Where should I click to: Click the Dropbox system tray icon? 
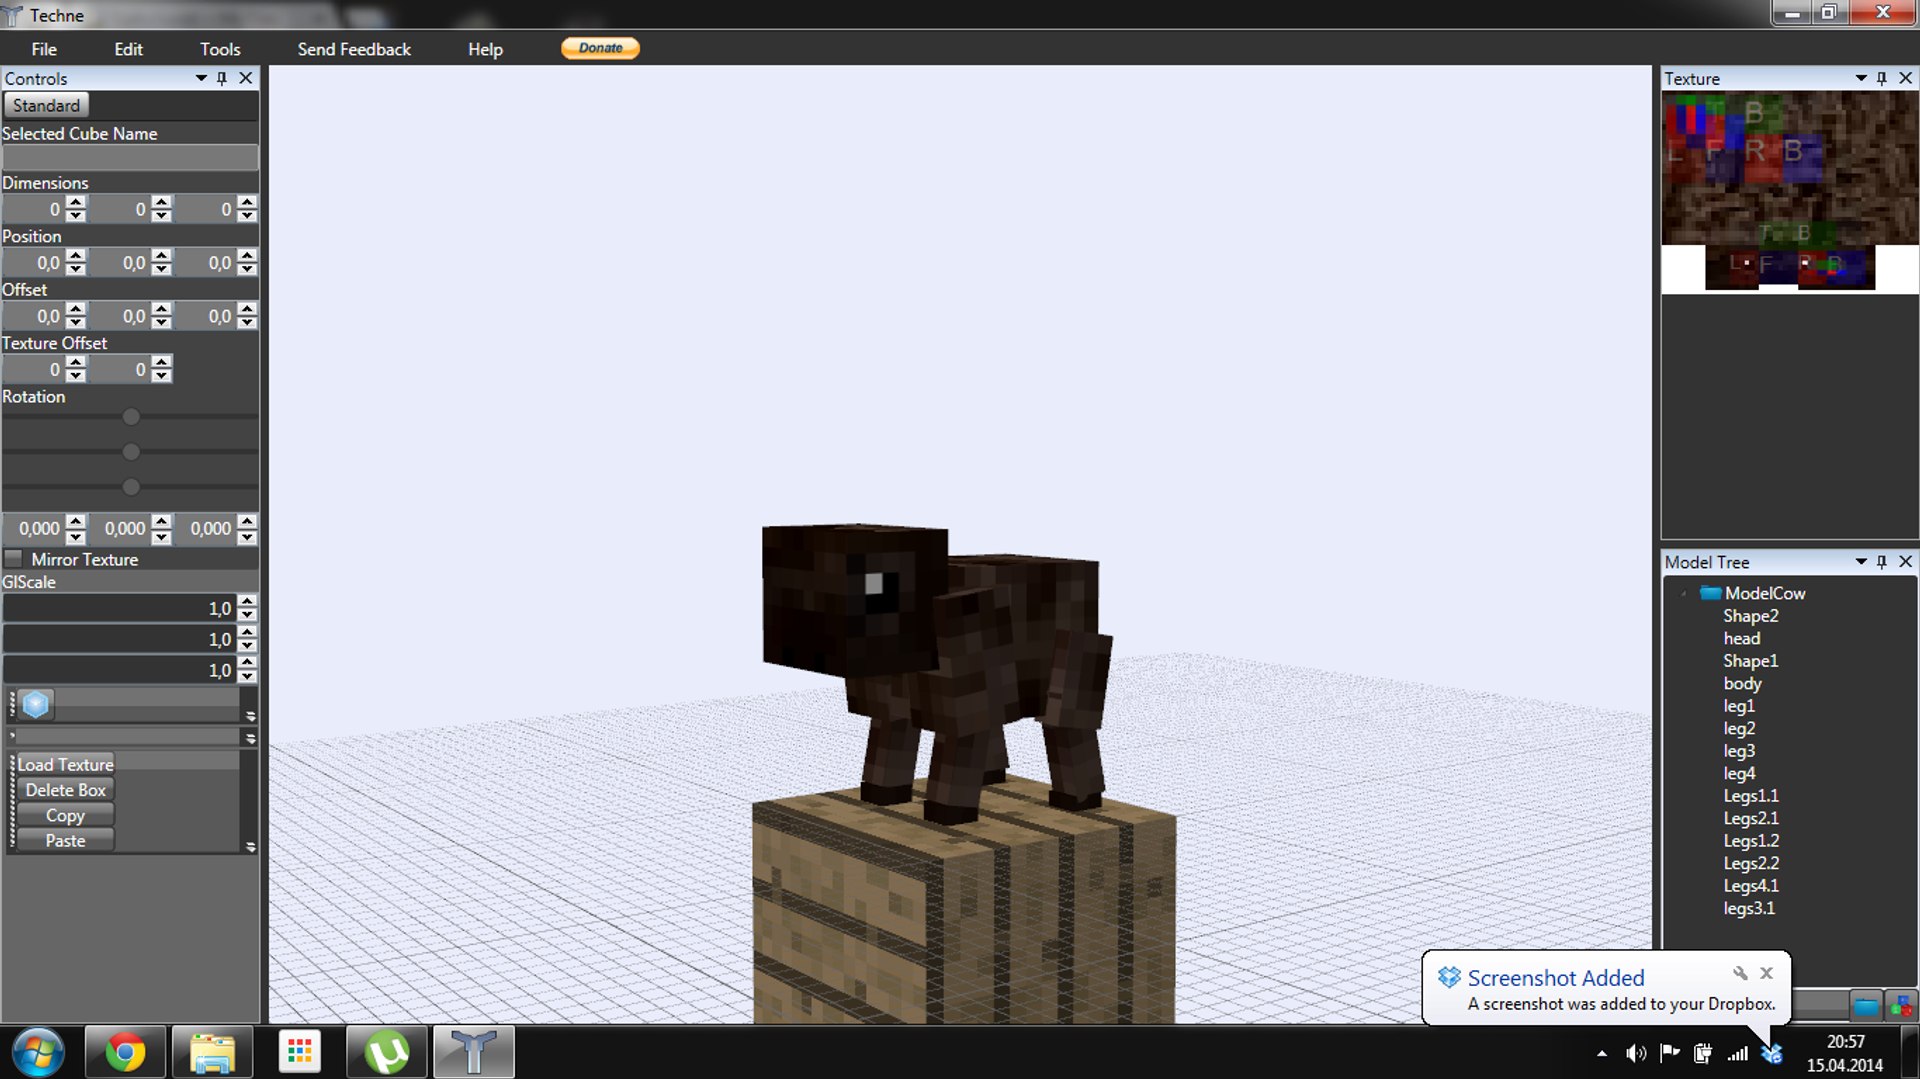(x=1771, y=1053)
